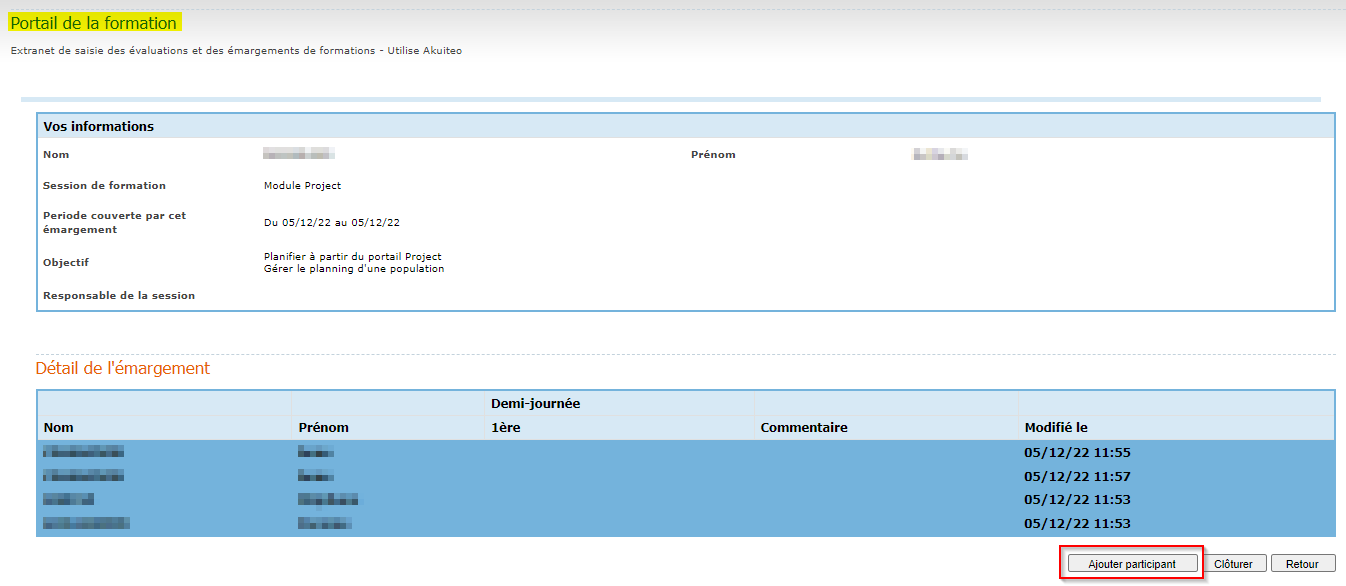Click the Commentaire column header
Screen dimensions: 1346x586
(804, 428)
